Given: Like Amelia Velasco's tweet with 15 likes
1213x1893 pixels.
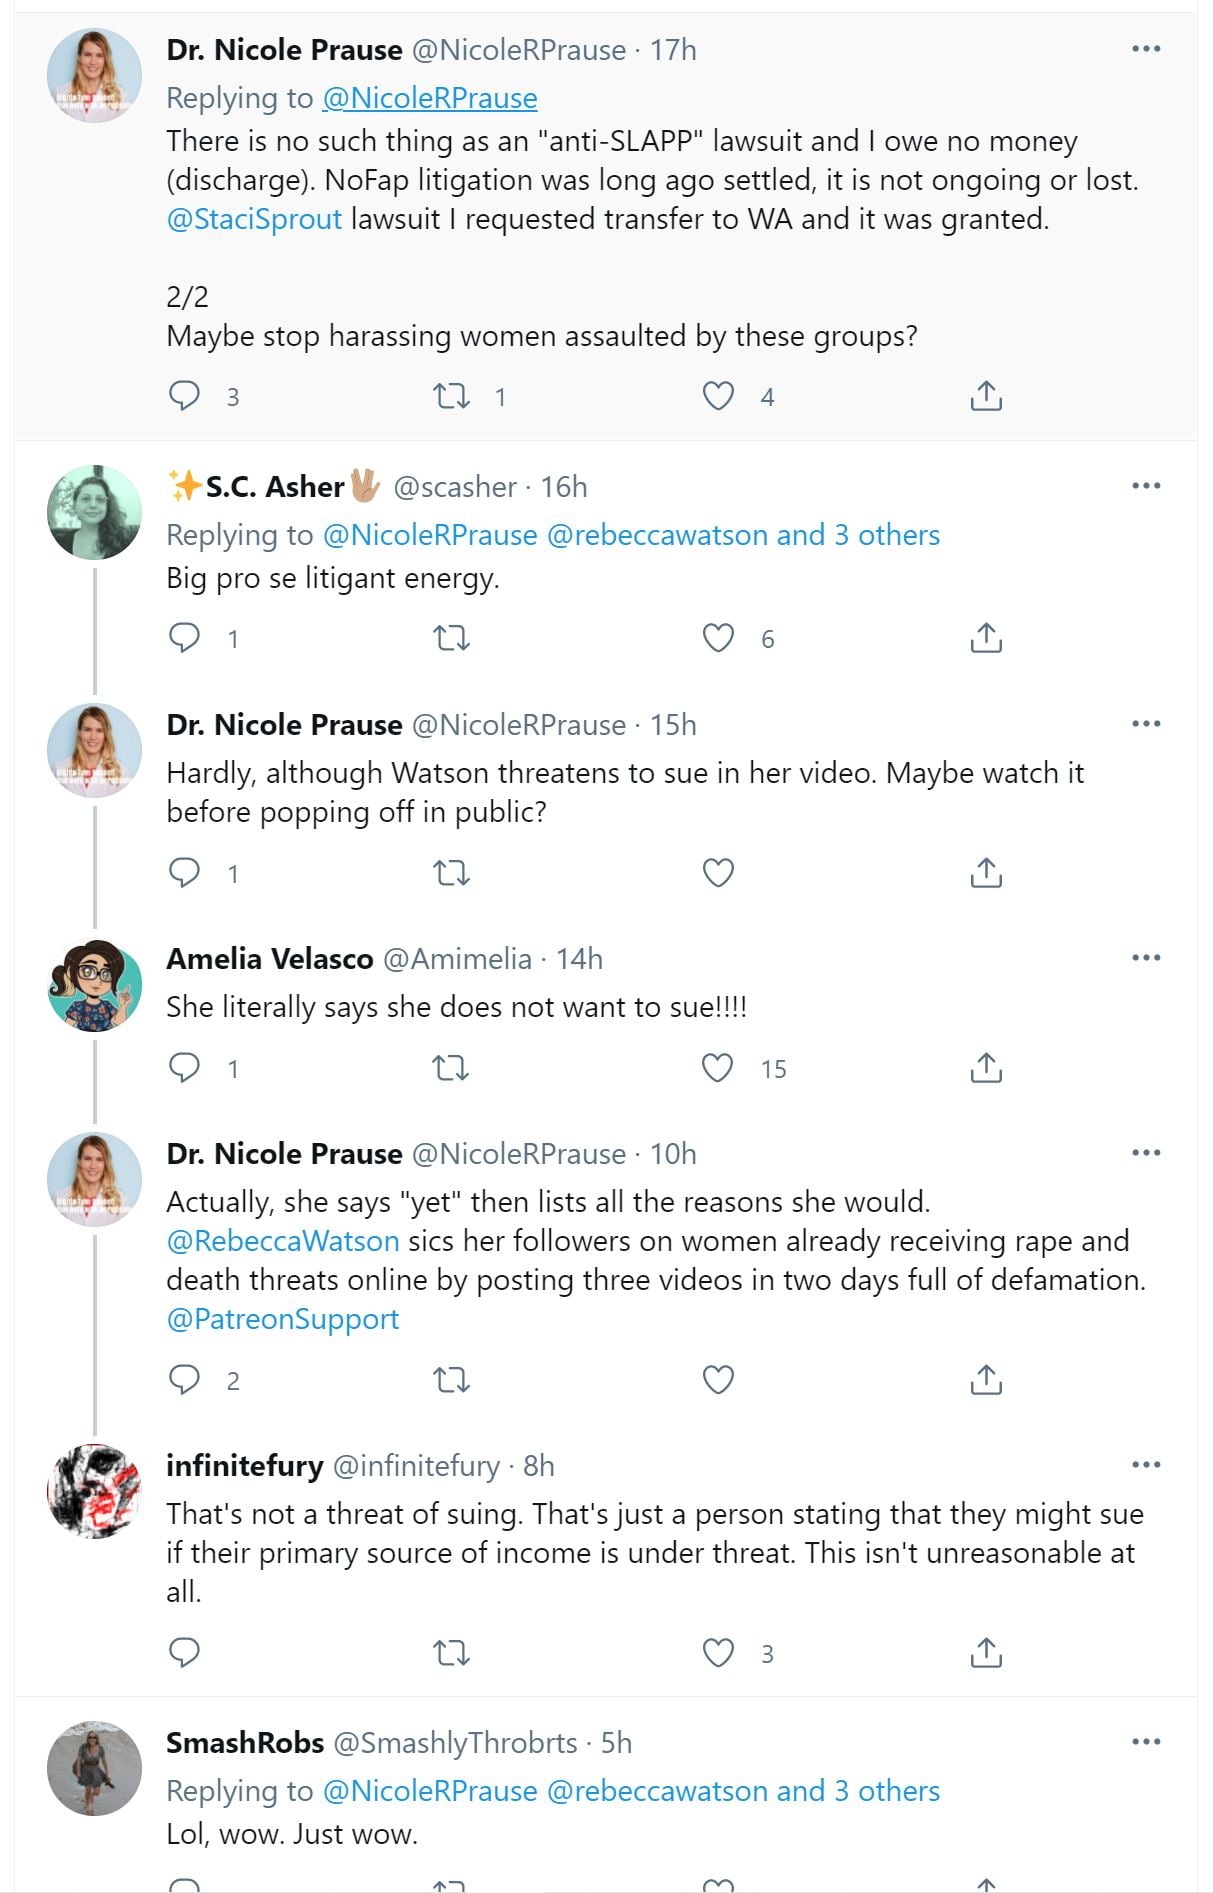Looking at the screenshot, I should (718, 1068).
